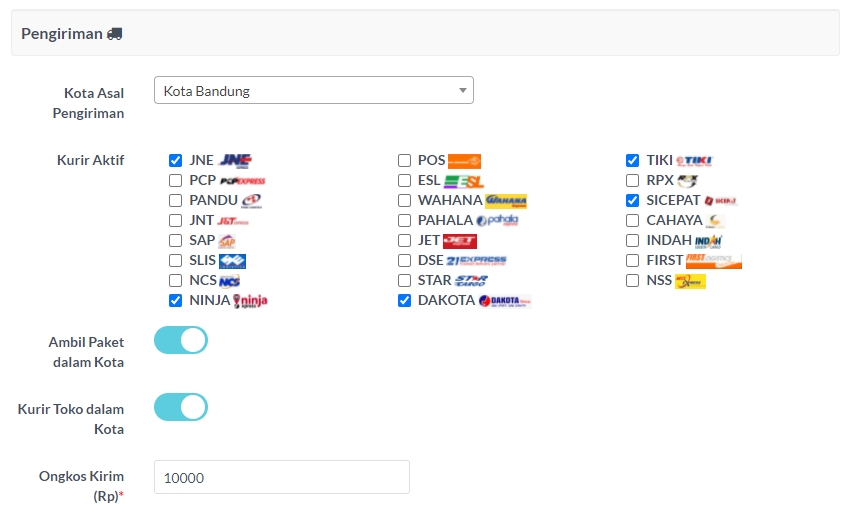Click the Dakota cargo logo
This screenshot has height=514, width=856.
point(504,300)
